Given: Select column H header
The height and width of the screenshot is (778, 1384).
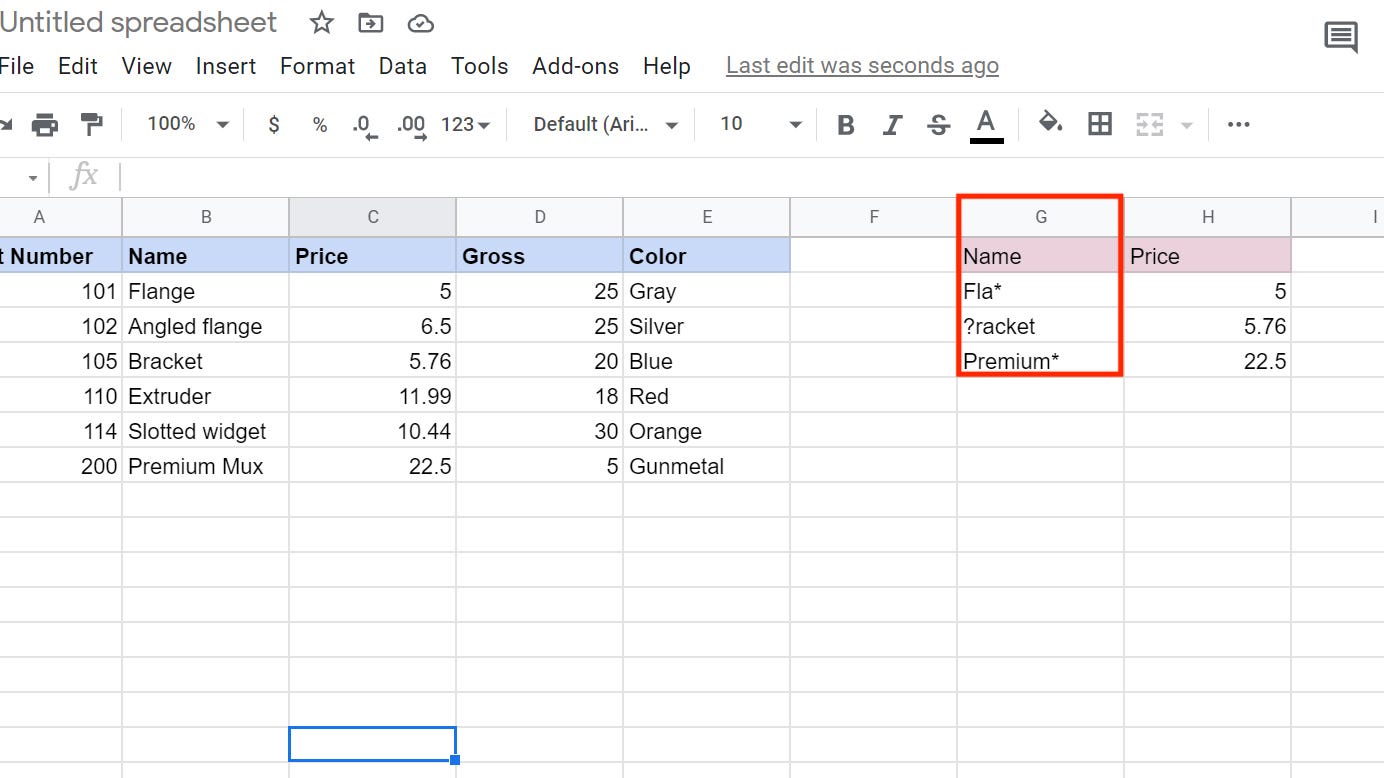Looking at the screenshot, I should tap(1208, 217).
